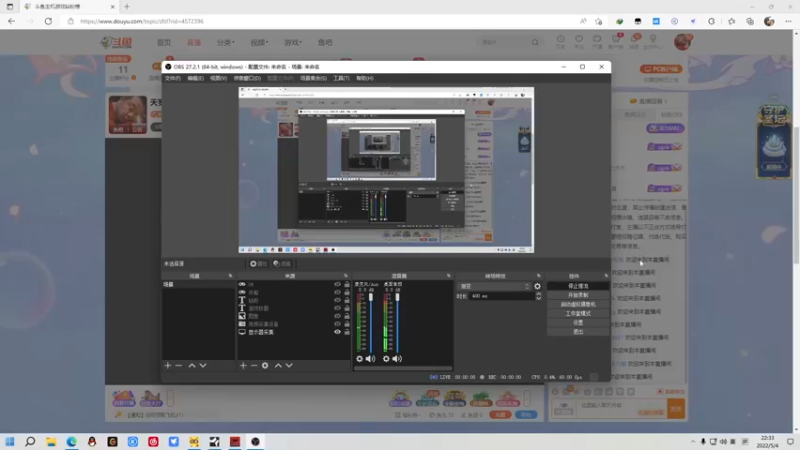Open Douyu followed heart icon
Screen dimensions: 800x450
pos(579,41)
